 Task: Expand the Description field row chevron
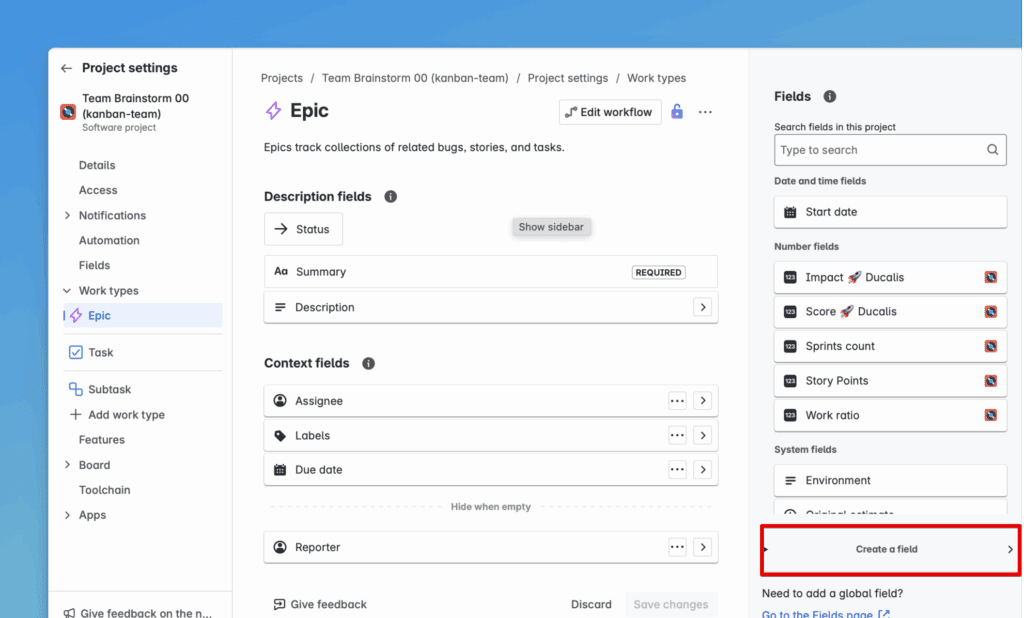pyautogui.click(x=703, y=307)
